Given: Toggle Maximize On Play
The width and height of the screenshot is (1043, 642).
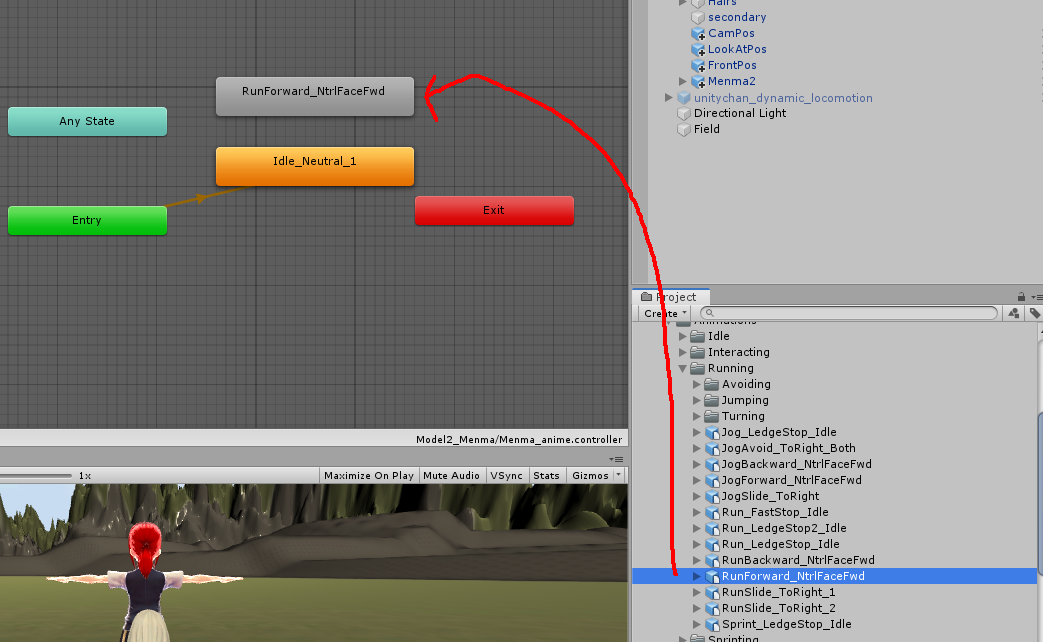Looking at the screenshot, I should click(x=369, y=476).
